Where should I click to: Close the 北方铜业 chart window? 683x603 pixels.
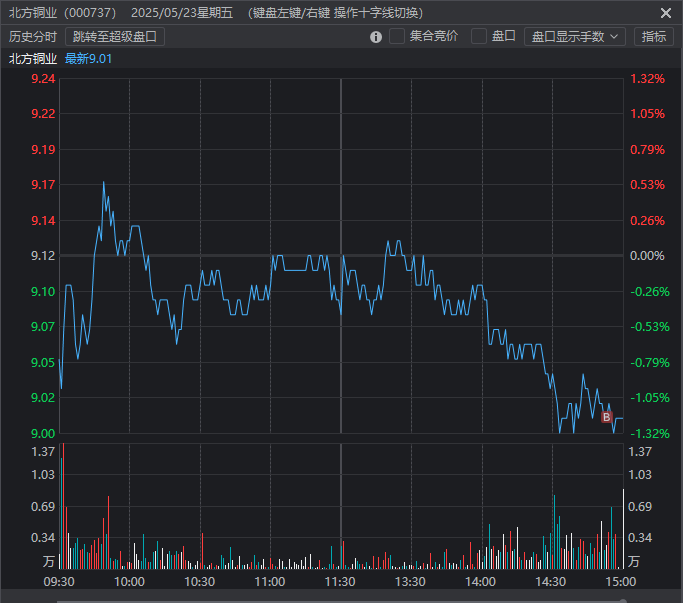click(x=666, y=13)
